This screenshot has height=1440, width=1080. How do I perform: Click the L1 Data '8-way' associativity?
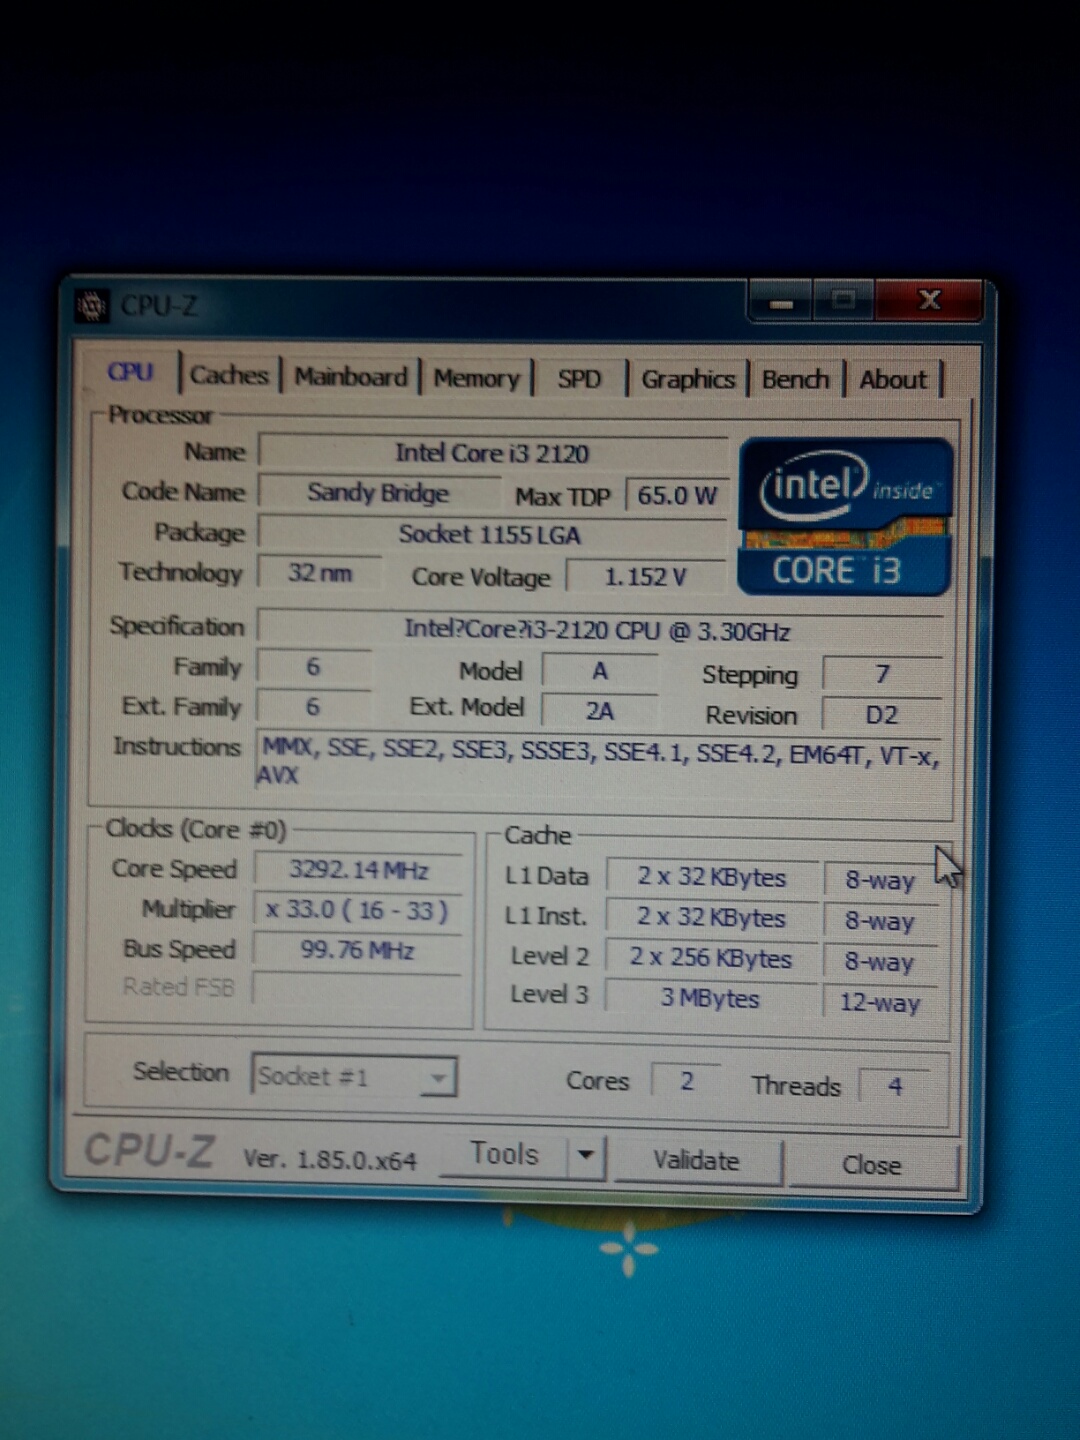pyautogui.click(x=880, y=880)
